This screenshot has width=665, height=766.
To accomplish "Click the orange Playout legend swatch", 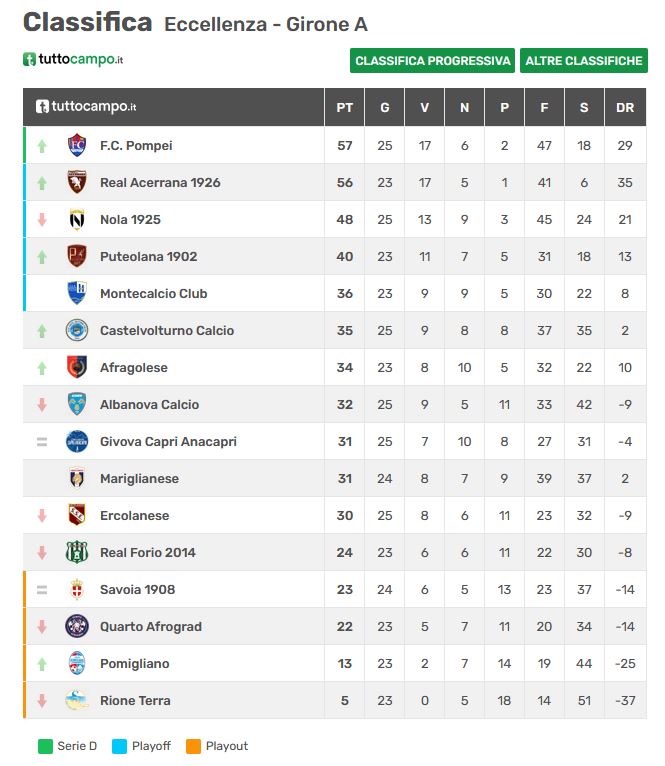I will (193, 746).
